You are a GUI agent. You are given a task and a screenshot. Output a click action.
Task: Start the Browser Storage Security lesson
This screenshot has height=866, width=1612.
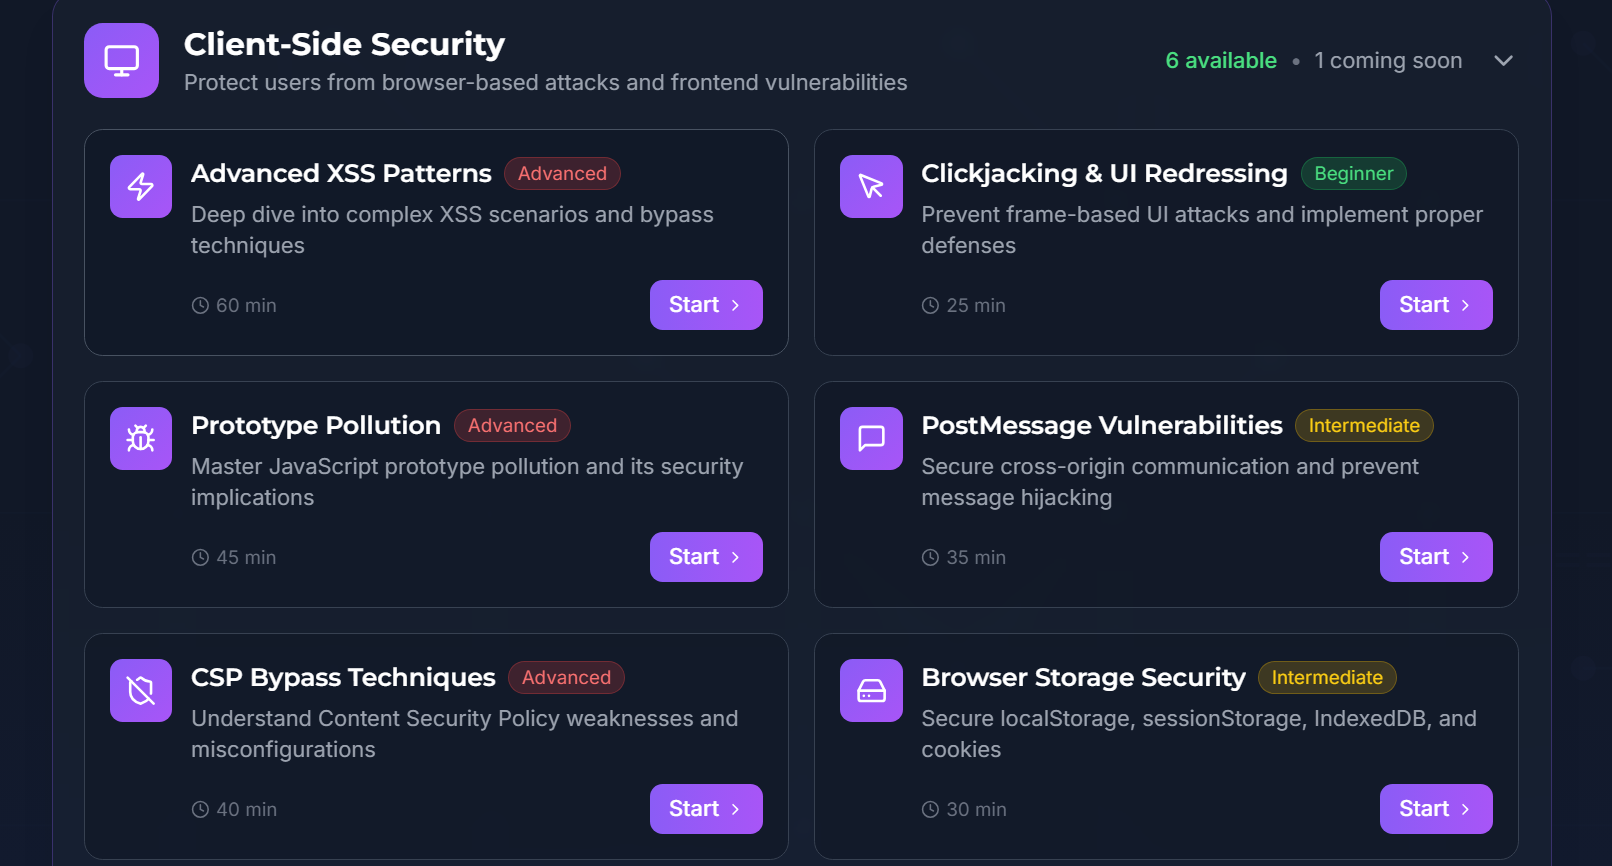pos(1435,809)
